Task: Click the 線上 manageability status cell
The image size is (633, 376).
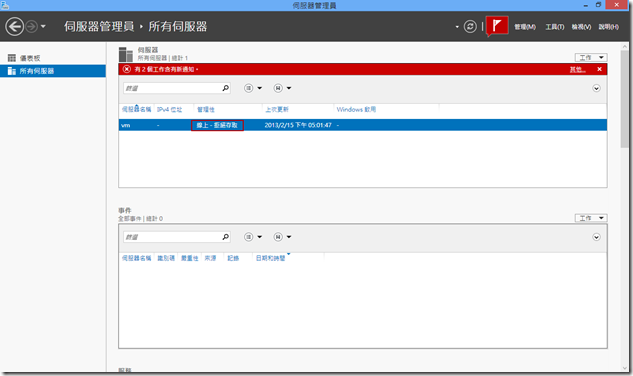Action: point(217,125)
